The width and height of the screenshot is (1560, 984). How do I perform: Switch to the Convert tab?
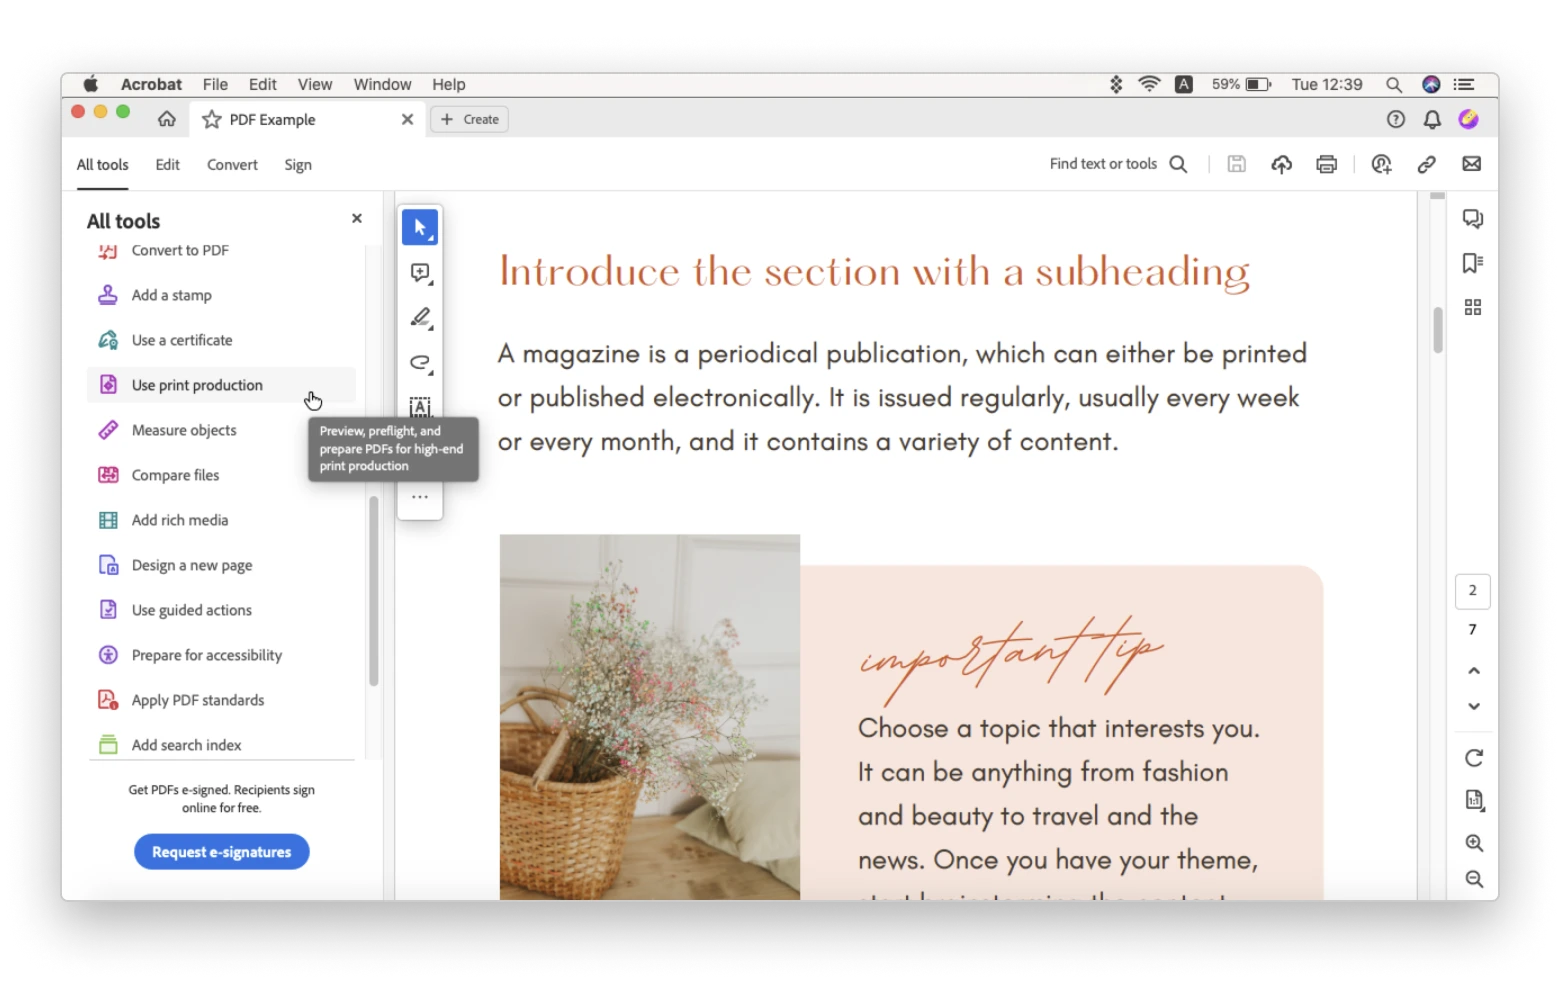click(x=232, y=165)
